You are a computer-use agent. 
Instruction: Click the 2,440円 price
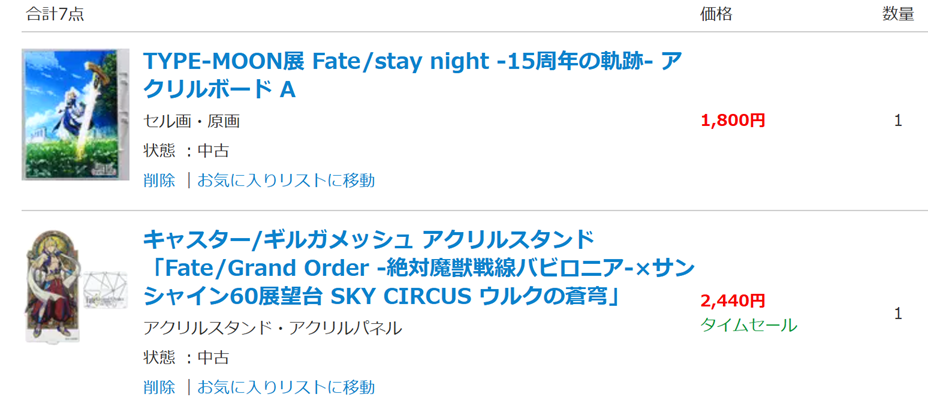pyautogui.click(x=733, y=300)
